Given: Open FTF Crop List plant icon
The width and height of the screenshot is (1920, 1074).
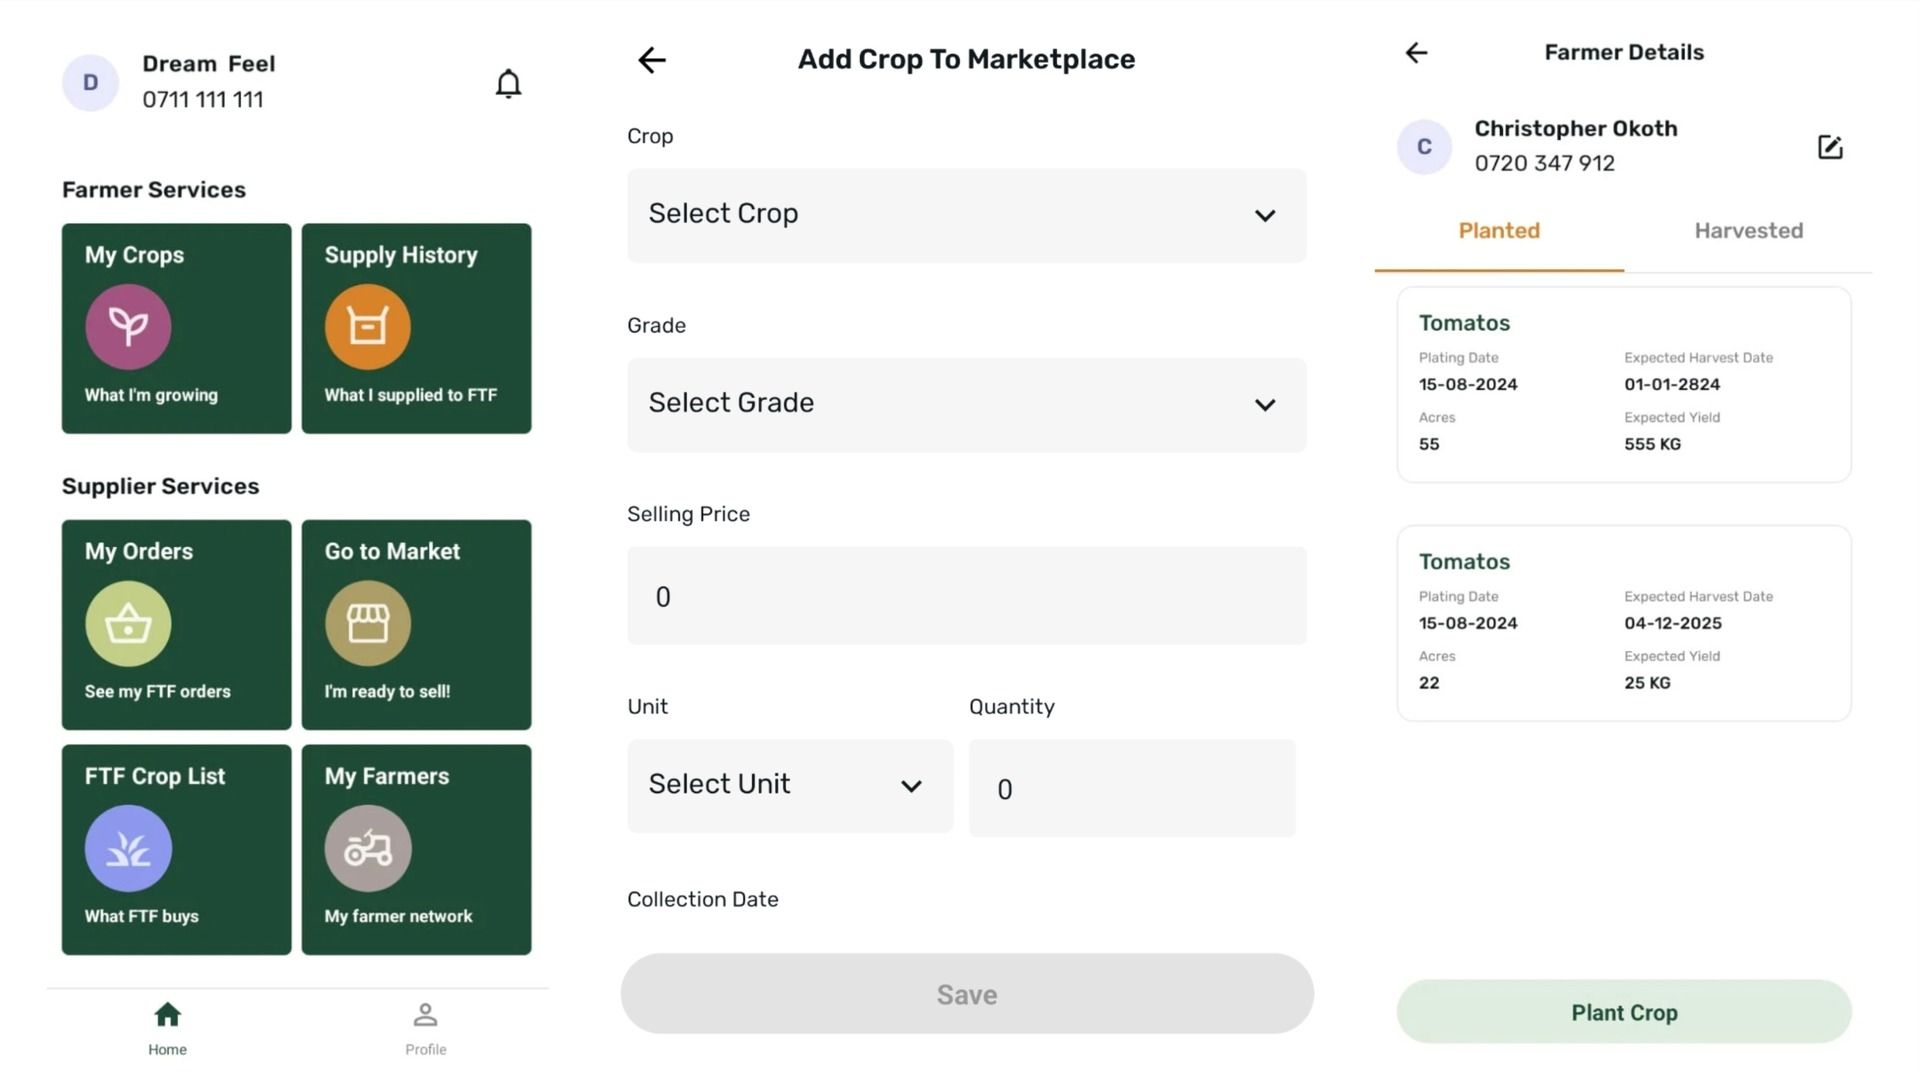Looking at the screenshot, I should 128,848.
